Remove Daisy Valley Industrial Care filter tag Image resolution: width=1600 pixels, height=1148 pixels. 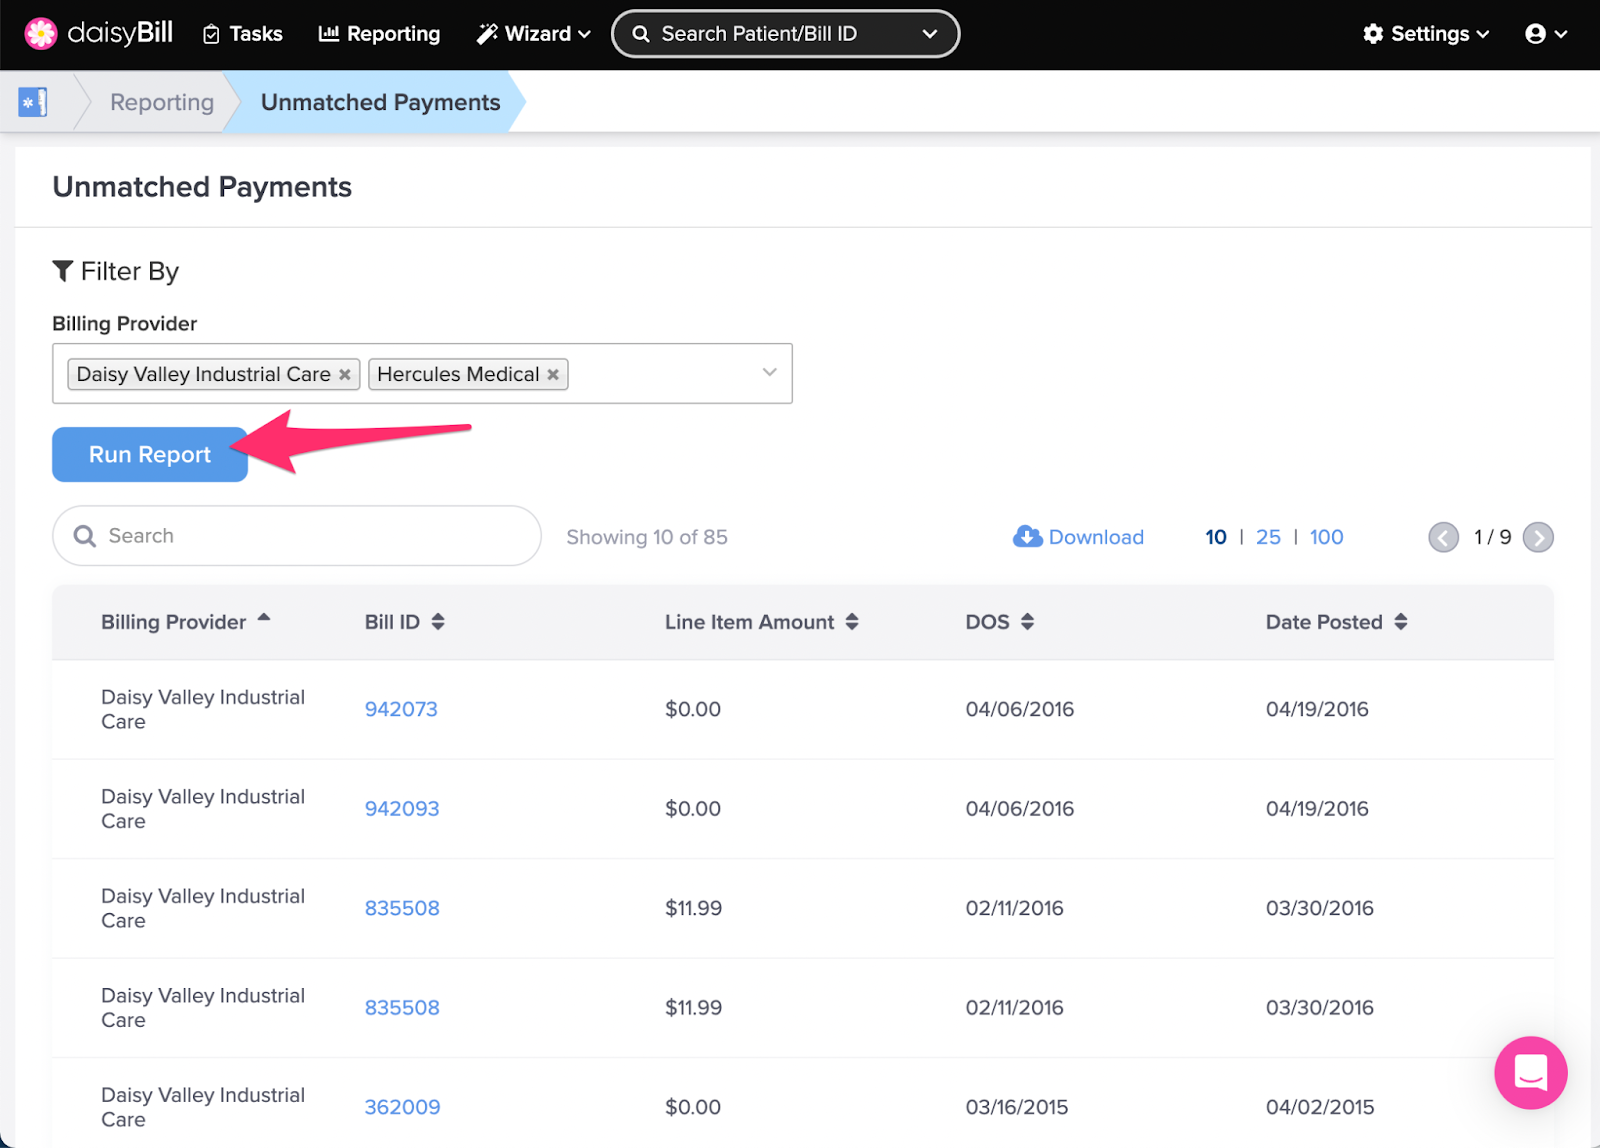[x=345, y=374]
